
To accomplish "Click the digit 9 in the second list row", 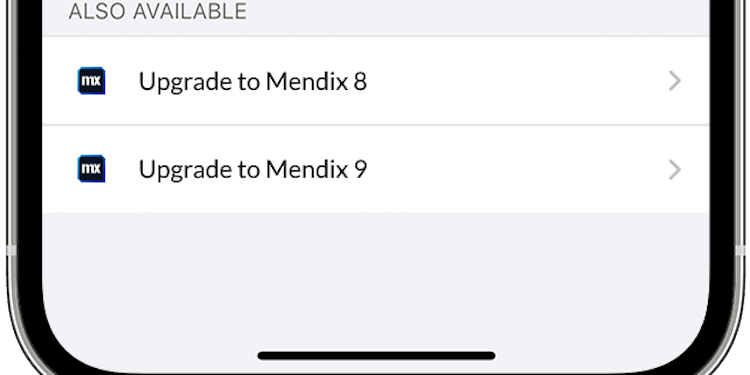I will coord(360,169).
